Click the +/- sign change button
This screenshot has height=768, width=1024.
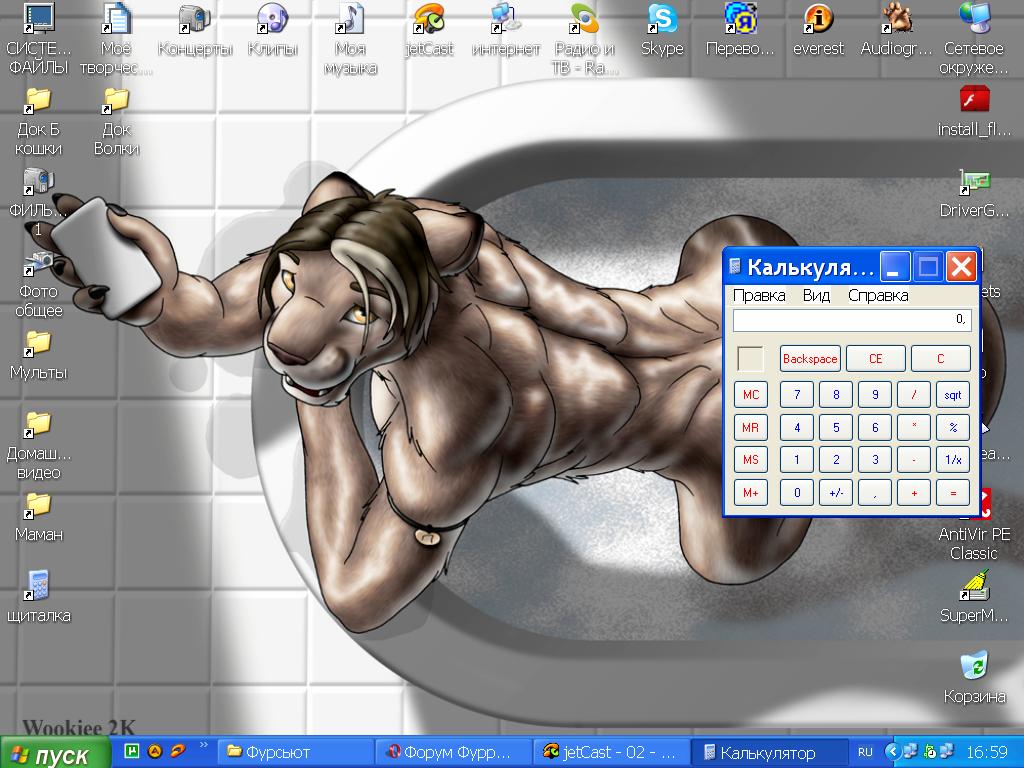coord(836,492)
